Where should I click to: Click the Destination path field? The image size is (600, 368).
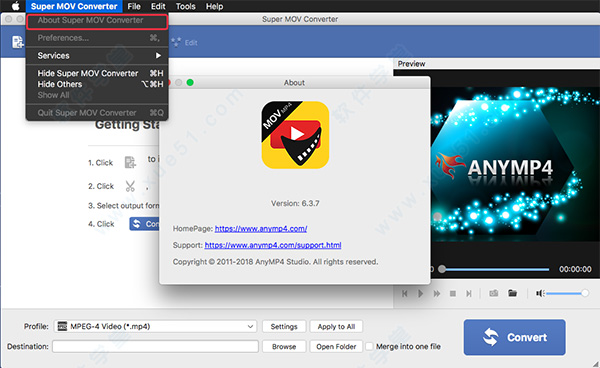(x=155, y=347)
